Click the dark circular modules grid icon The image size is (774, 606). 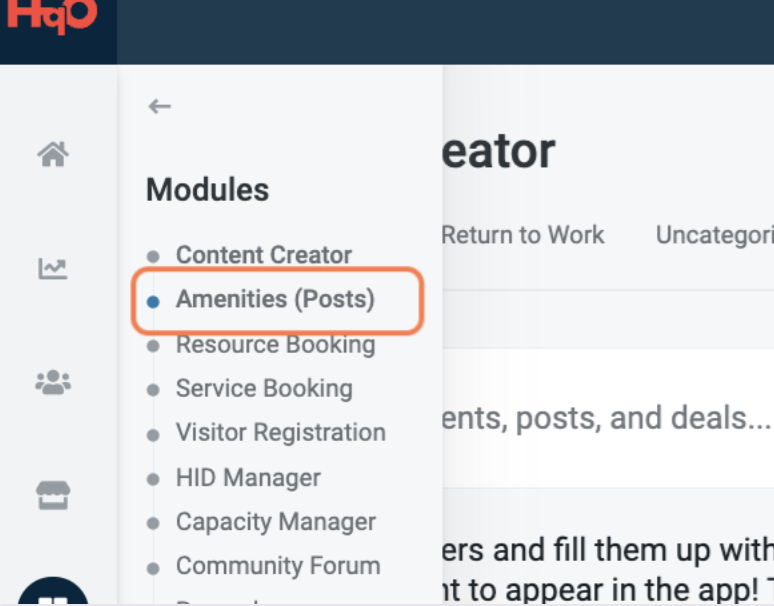52,596
